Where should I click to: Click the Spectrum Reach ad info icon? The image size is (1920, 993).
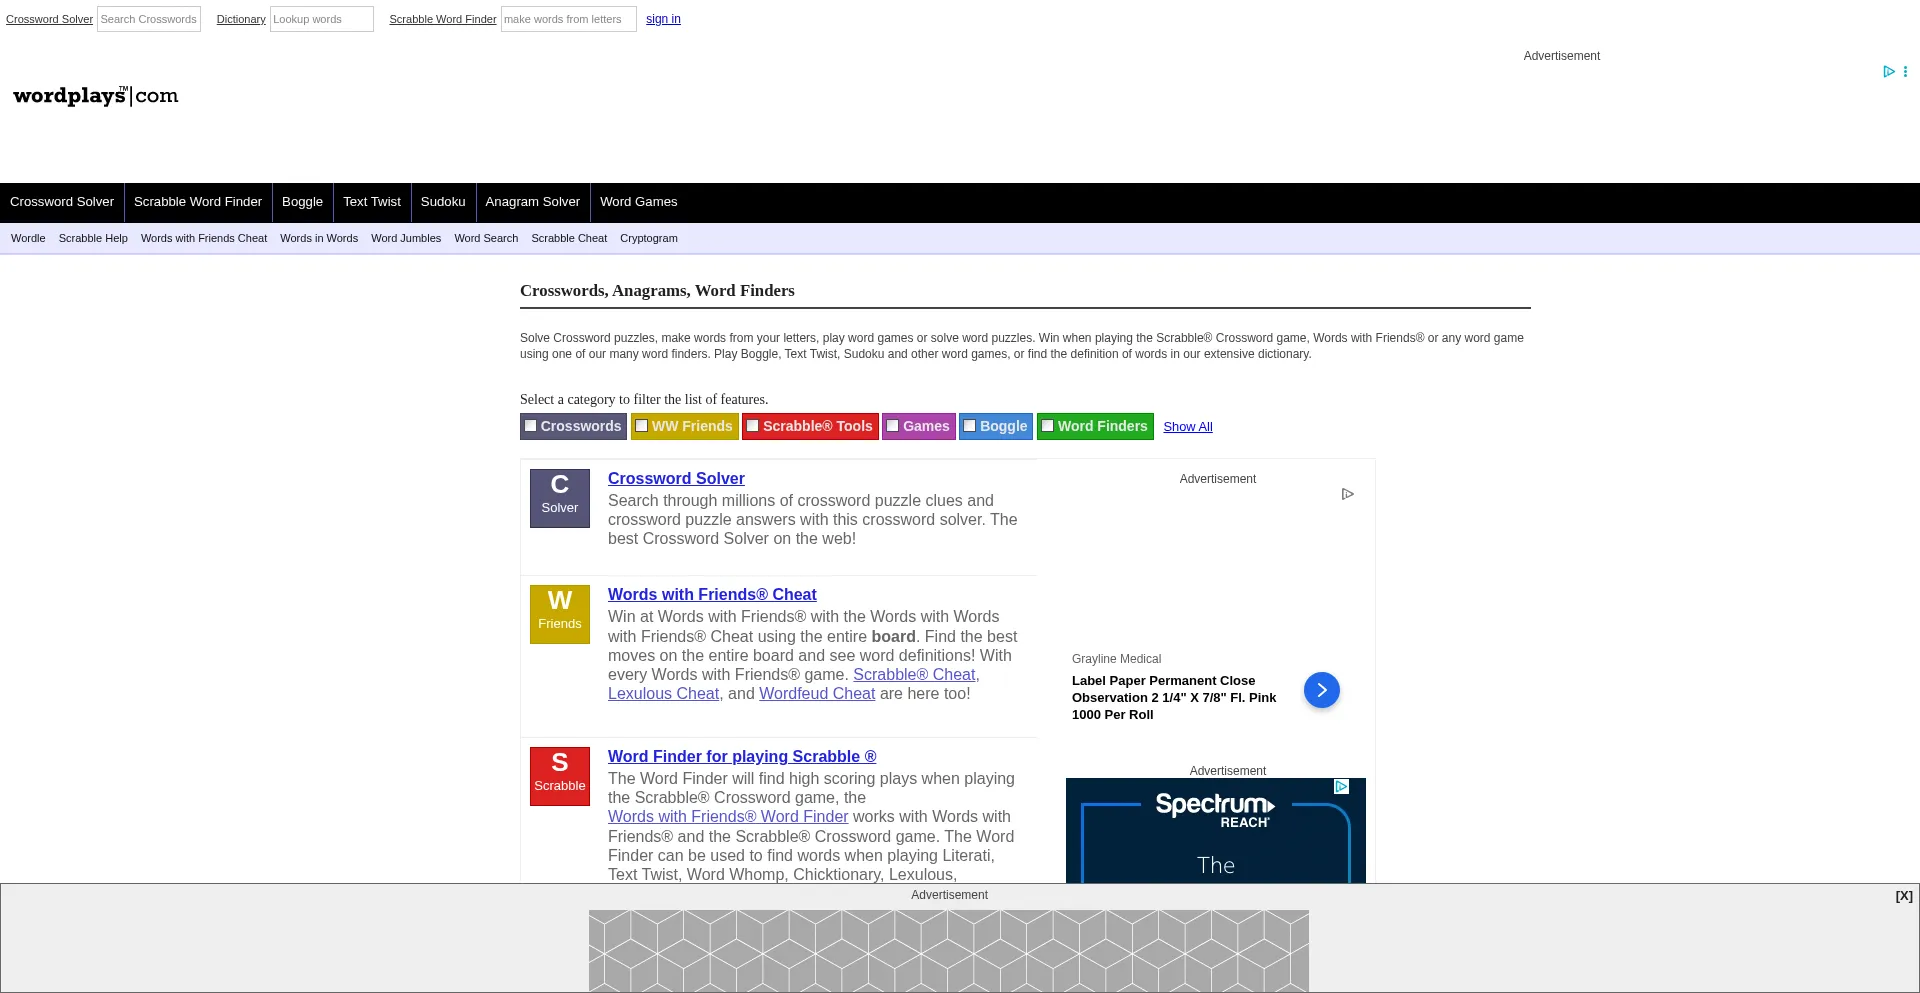coord(1342,787)
